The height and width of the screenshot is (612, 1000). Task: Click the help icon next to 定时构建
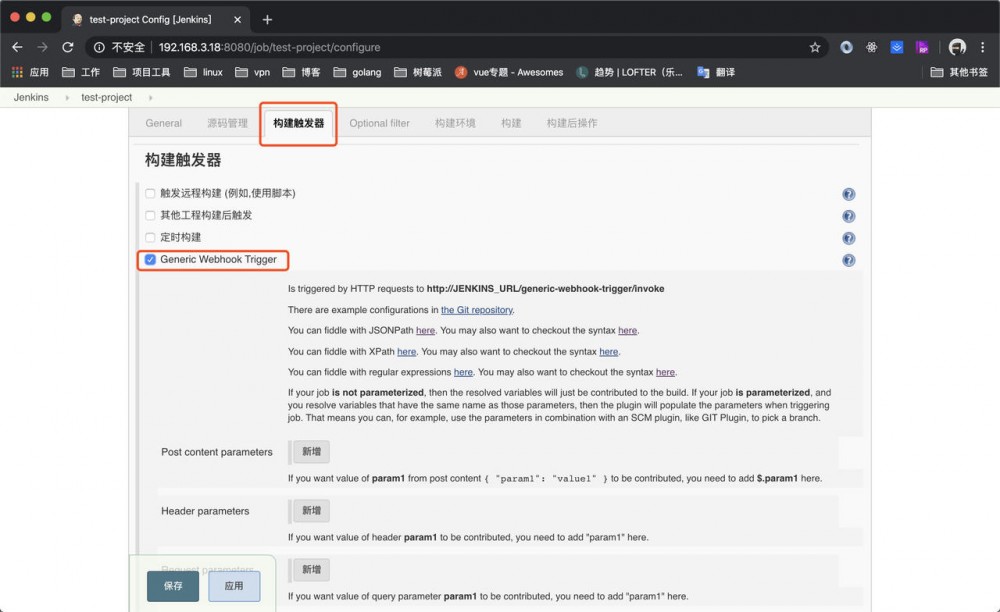[x=848, y=238]
